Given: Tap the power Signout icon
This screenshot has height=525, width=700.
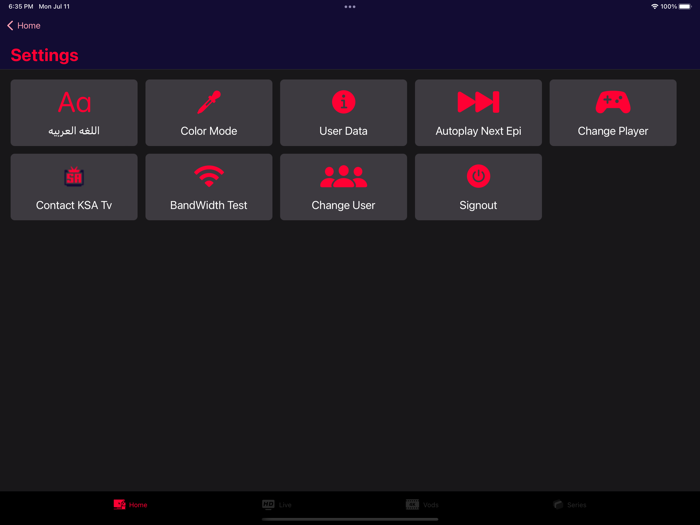Looking at the screenshot, I should click(478, 176).
